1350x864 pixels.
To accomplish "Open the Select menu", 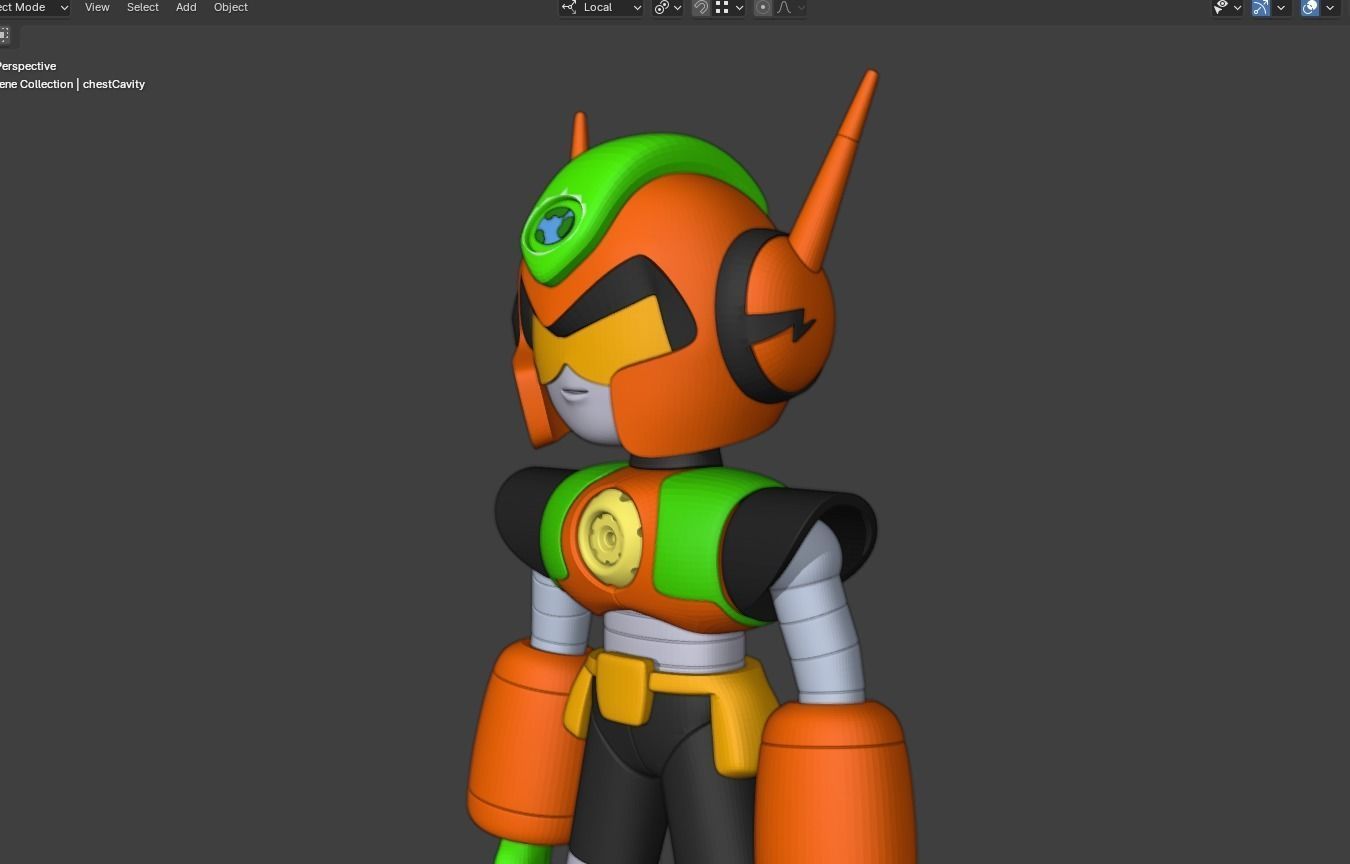I will click(x=143, y=7).
